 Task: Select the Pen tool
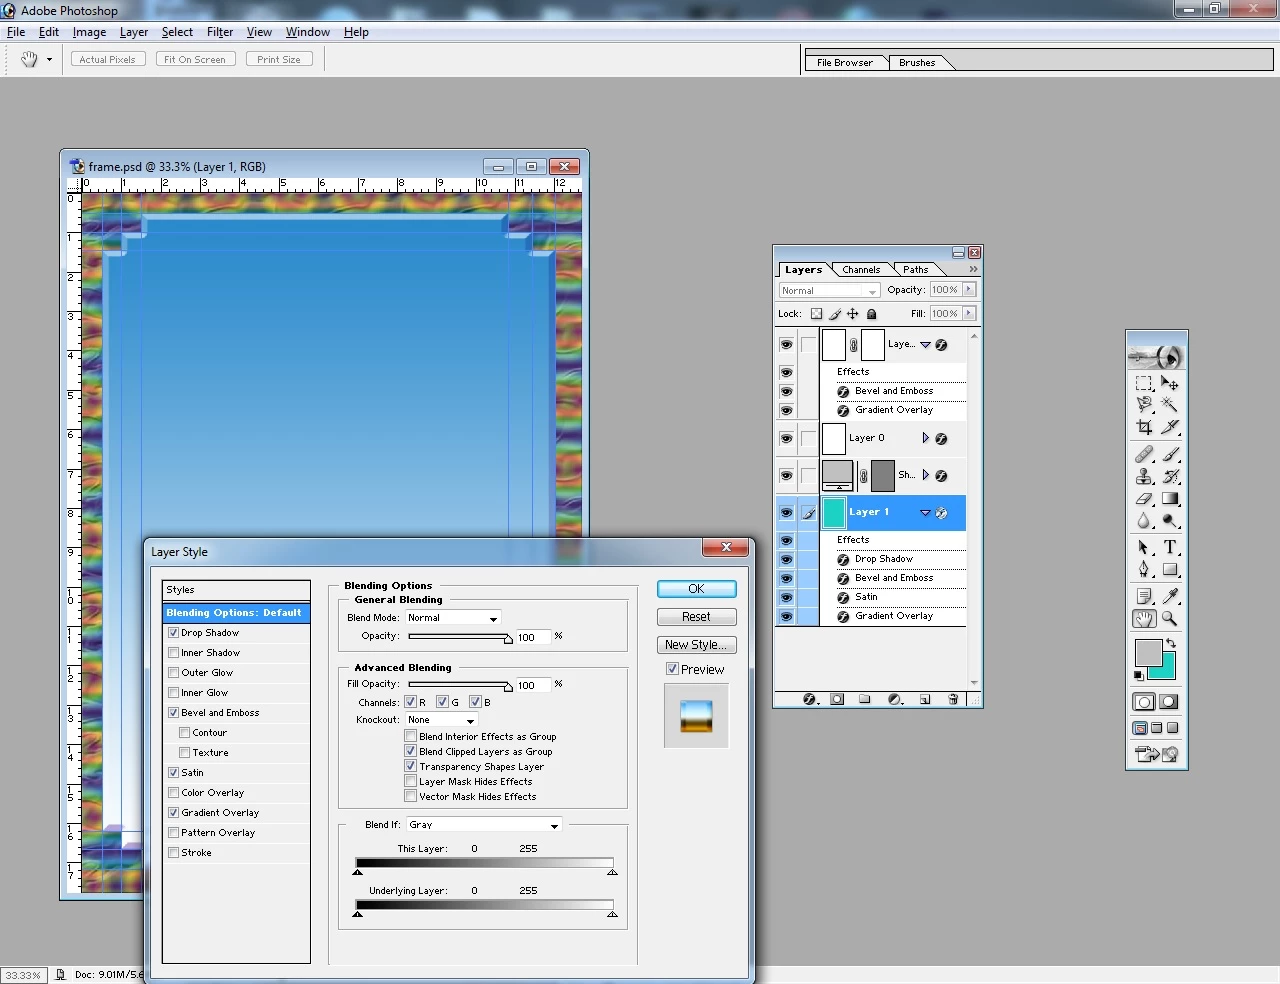click(1144, 569)
